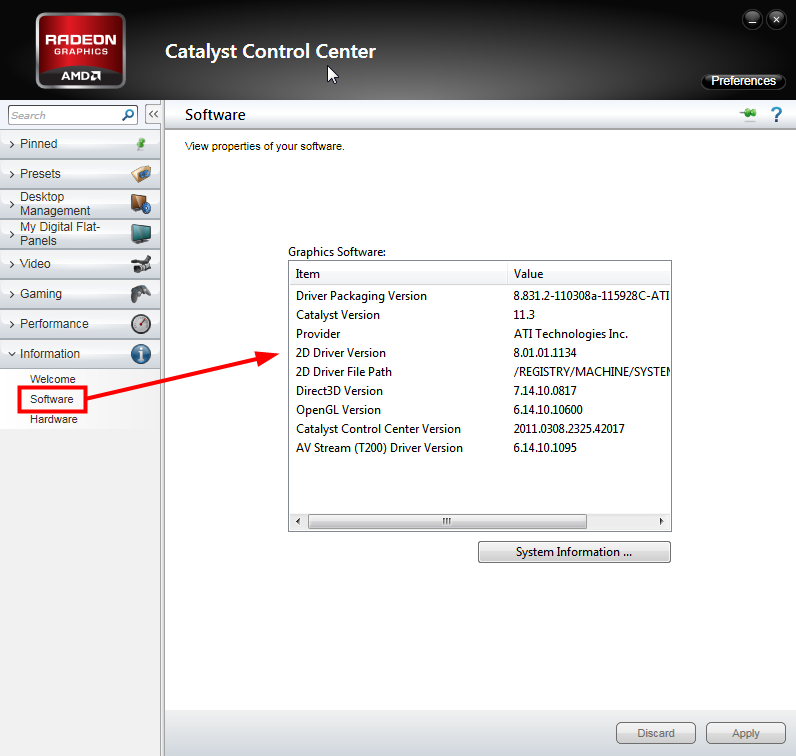796x756 pixels.
Task: Pin the Software page with the pin icon
Action: [748, 114]
